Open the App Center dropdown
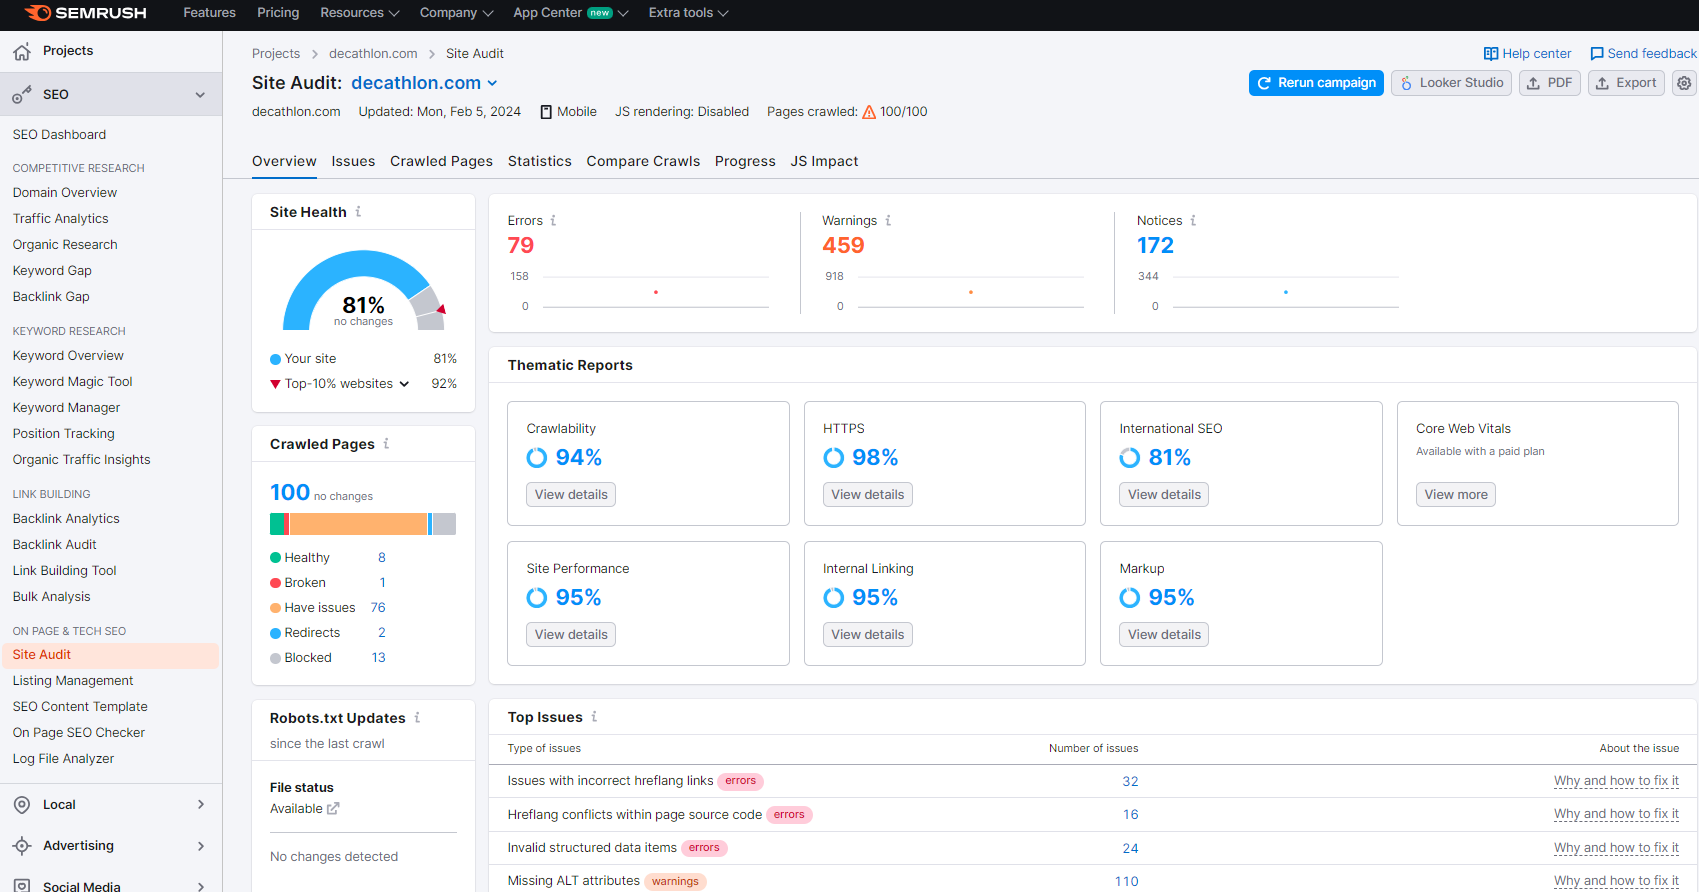This screenshot has height=892, width=1699. [571, 13]
